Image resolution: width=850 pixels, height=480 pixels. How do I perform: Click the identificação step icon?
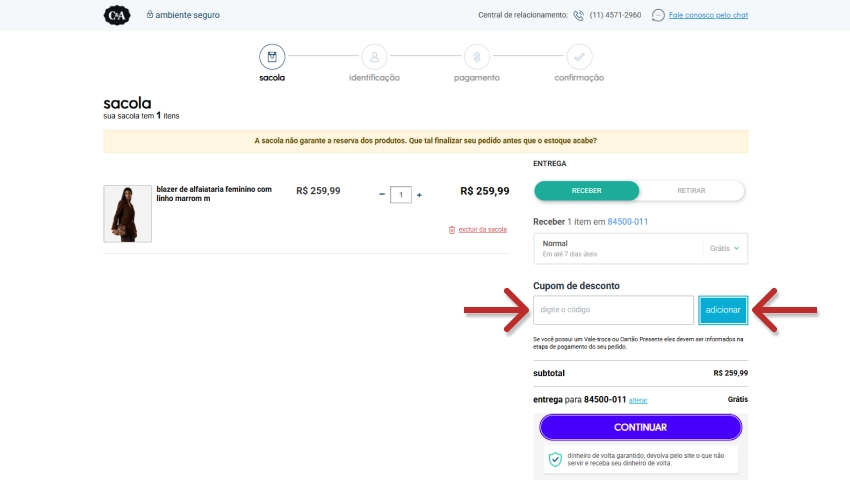click(x=374, y=56)
